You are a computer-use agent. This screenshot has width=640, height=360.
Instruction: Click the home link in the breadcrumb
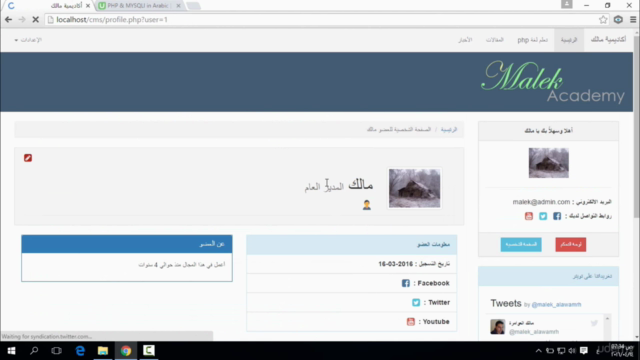[x=449, y=129]
